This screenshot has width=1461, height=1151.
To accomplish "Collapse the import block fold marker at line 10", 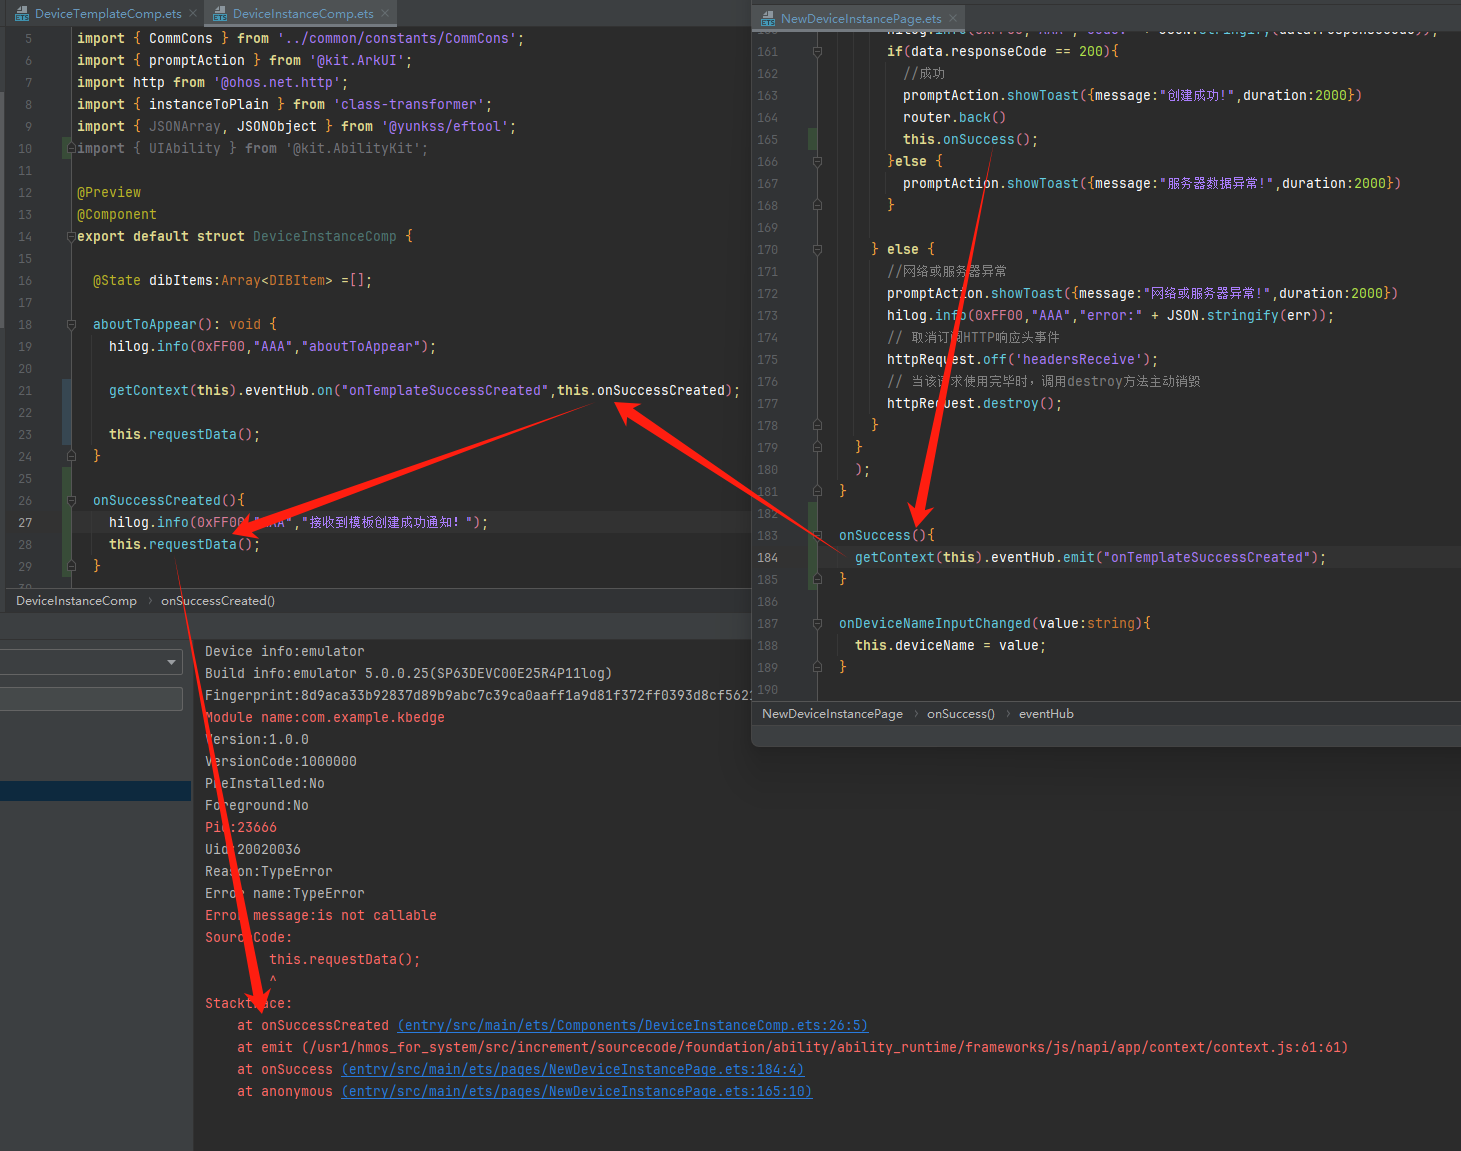I will pos(71,148).
